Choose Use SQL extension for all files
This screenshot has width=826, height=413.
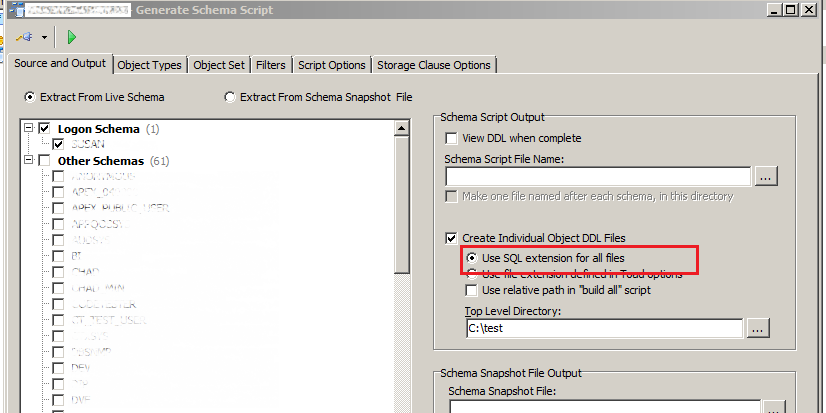[x=472, y=258]
